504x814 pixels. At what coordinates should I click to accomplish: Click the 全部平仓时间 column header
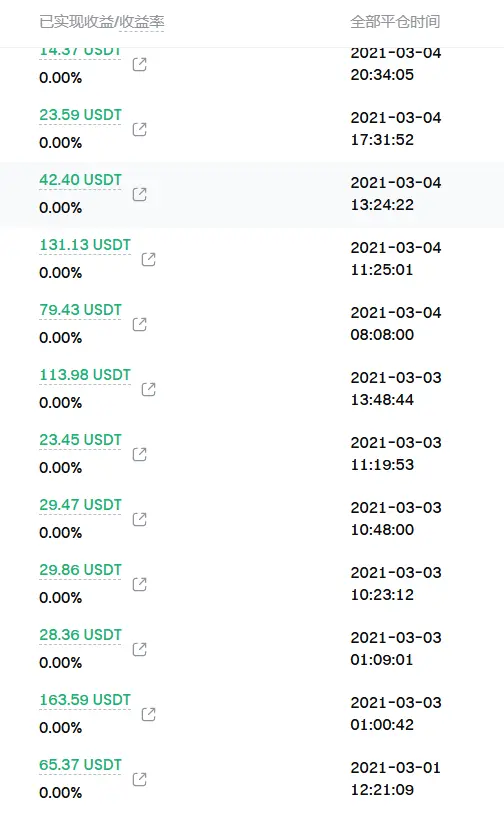pos(395,22)
